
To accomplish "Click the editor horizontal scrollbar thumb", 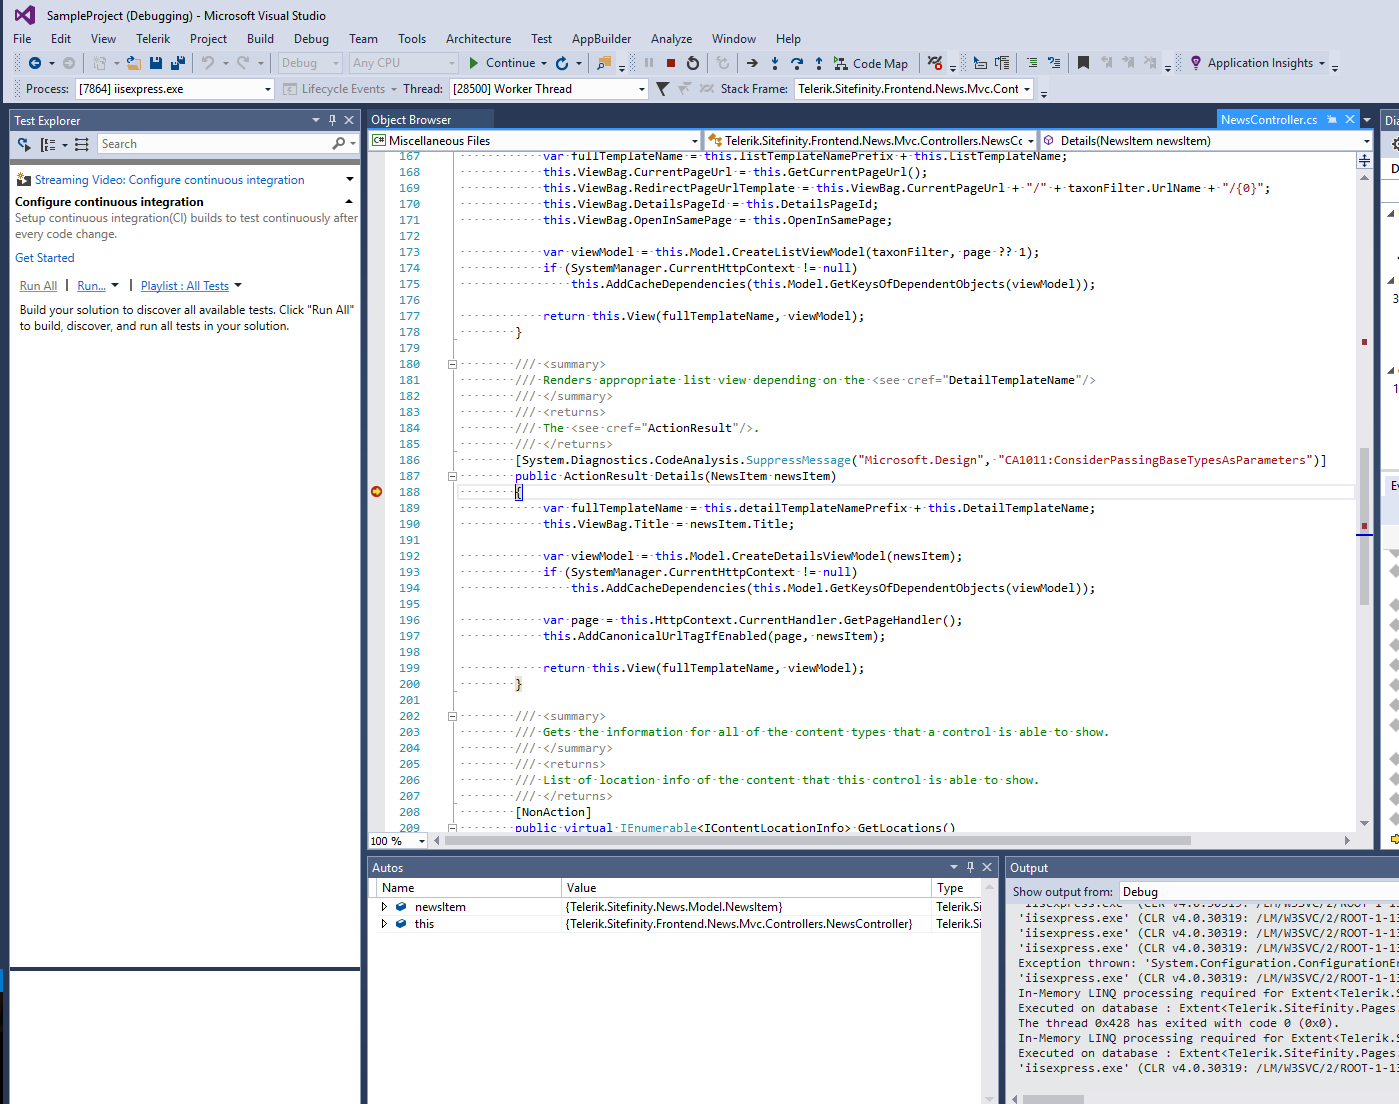I will tap(817, 841).
